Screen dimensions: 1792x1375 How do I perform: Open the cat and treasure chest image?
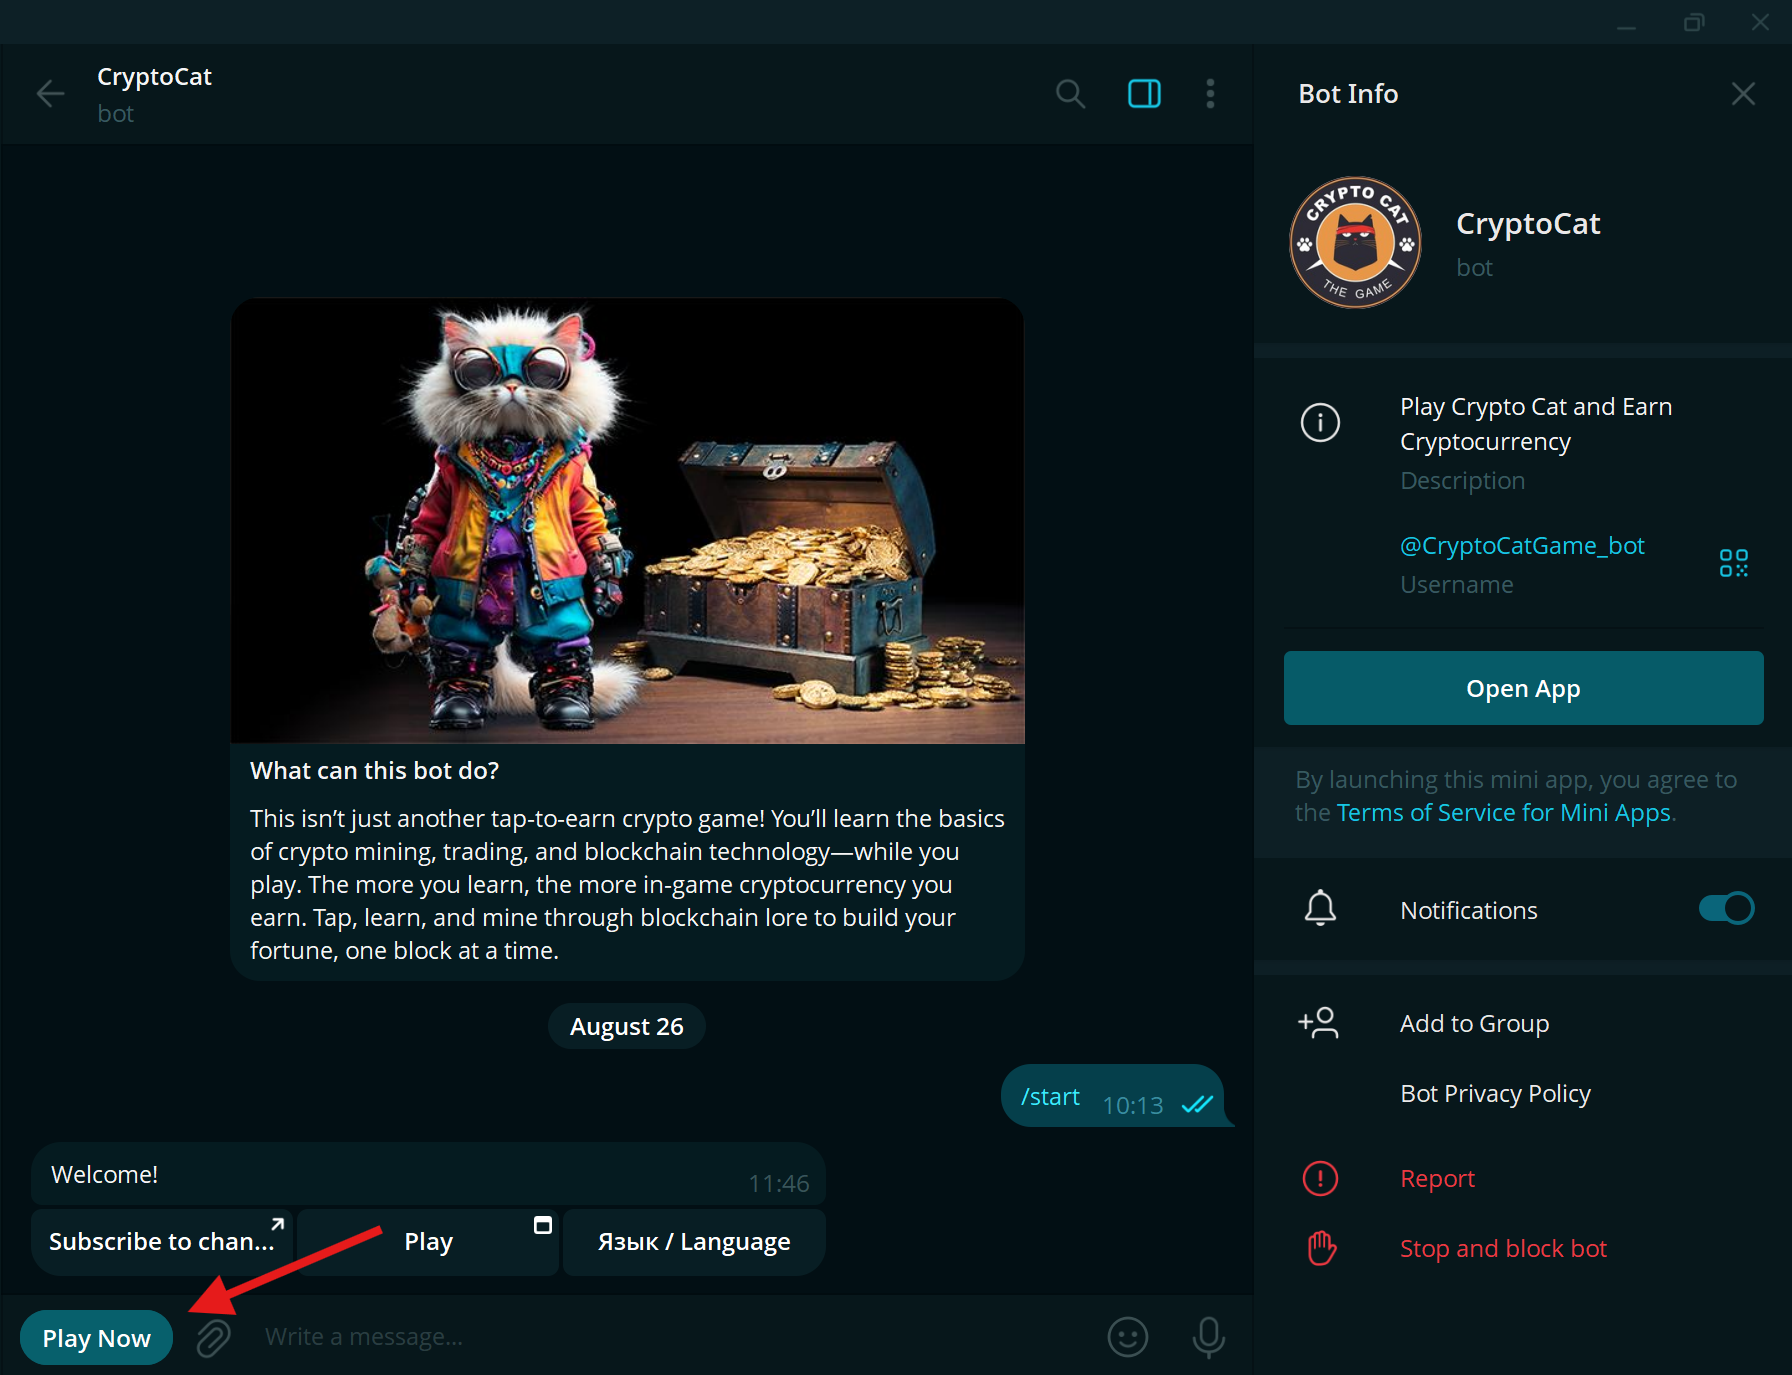627,520
